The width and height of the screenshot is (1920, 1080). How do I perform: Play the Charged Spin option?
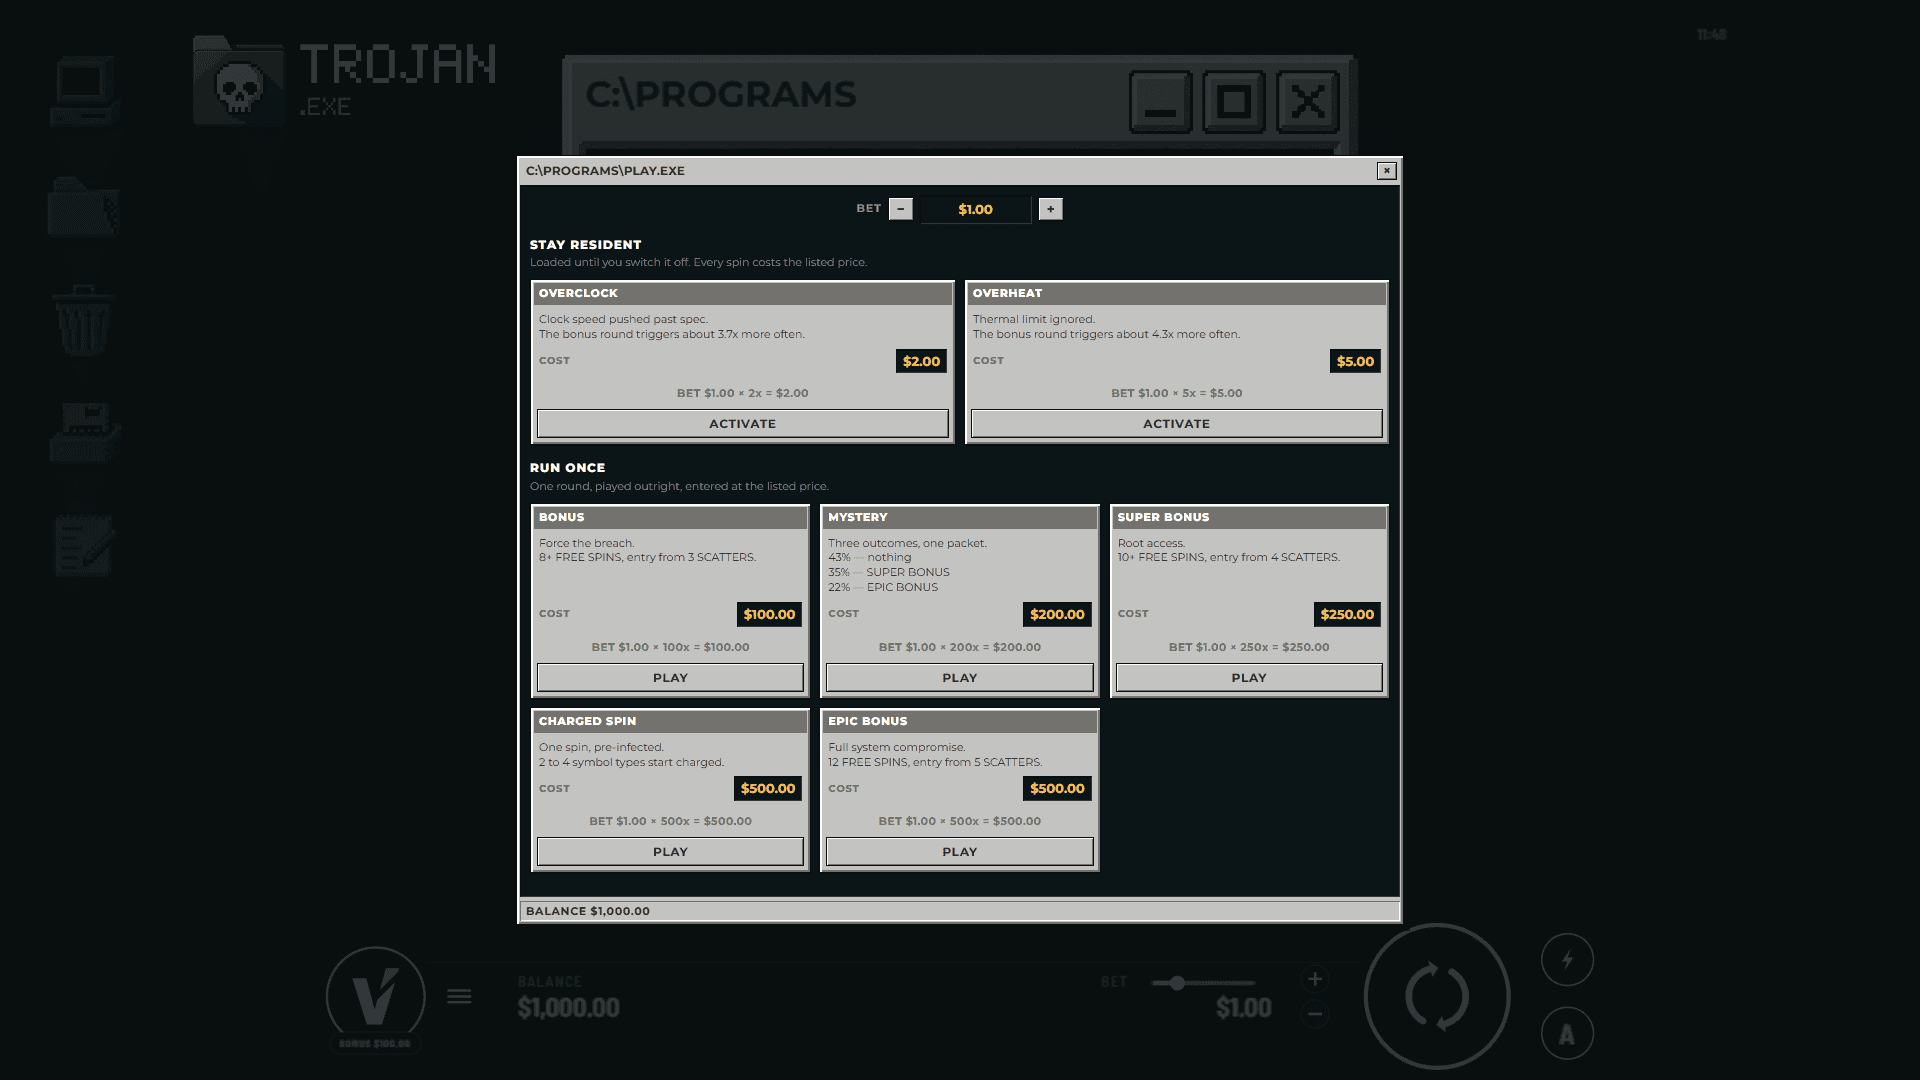coord(670,852)
